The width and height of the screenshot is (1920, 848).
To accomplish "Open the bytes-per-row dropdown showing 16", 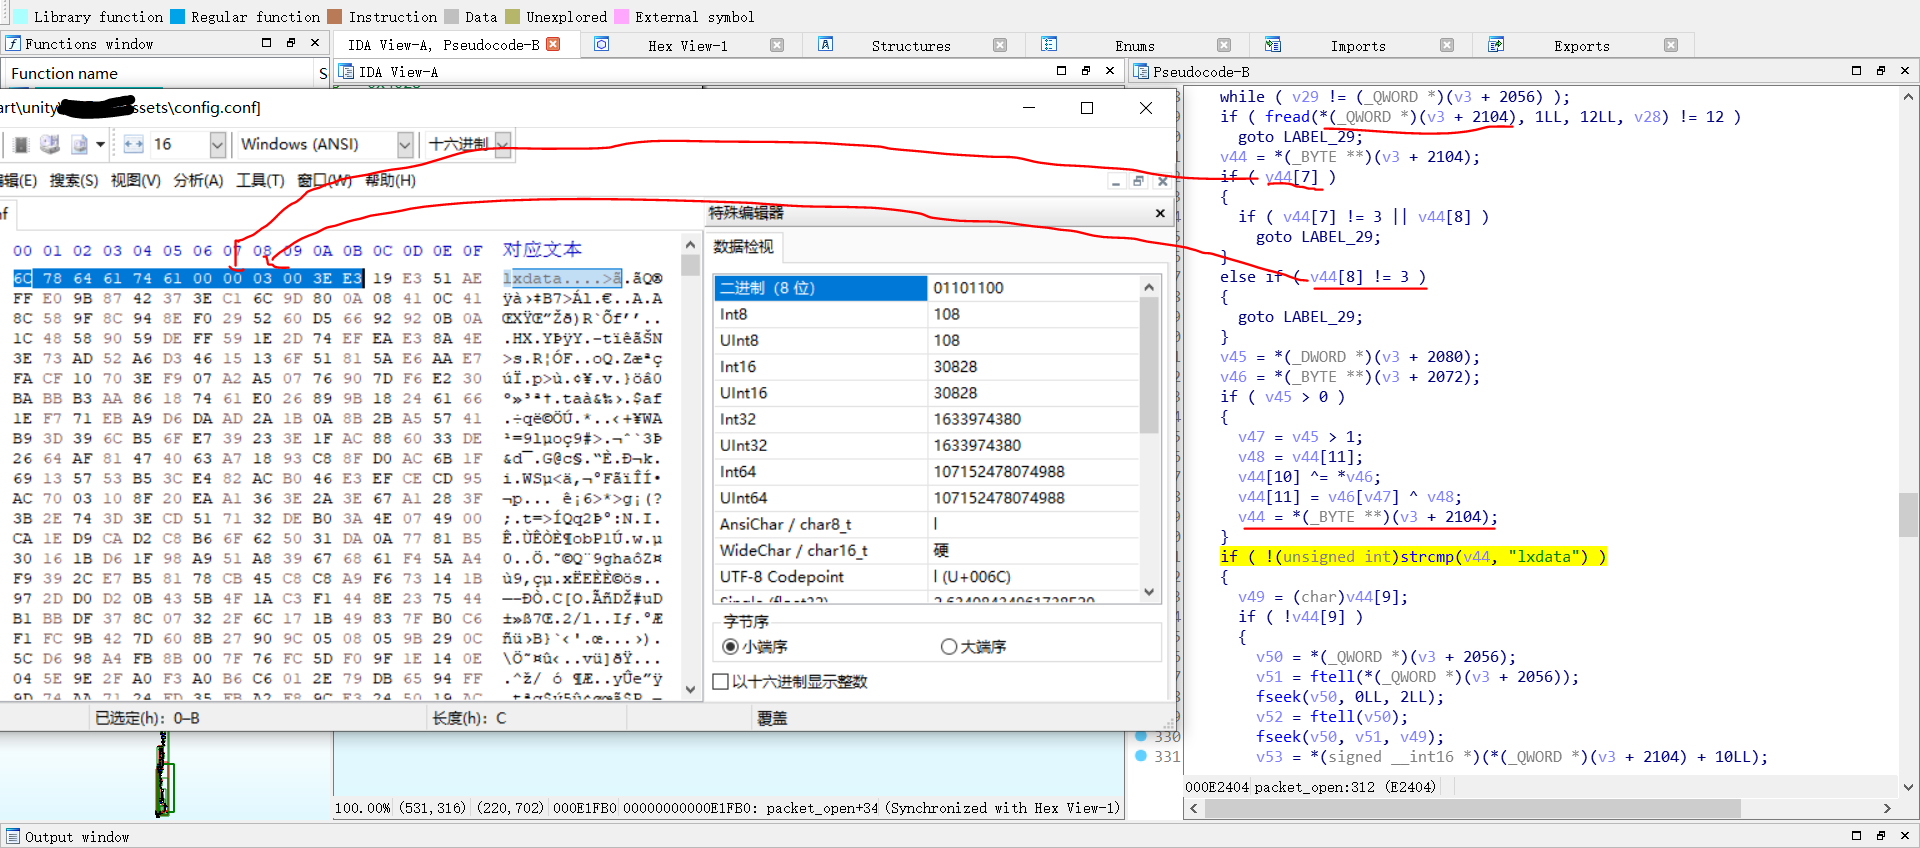I will click(217, 145).
